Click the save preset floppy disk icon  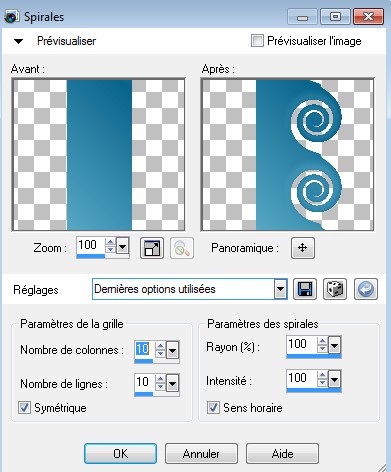click(305, 289)
